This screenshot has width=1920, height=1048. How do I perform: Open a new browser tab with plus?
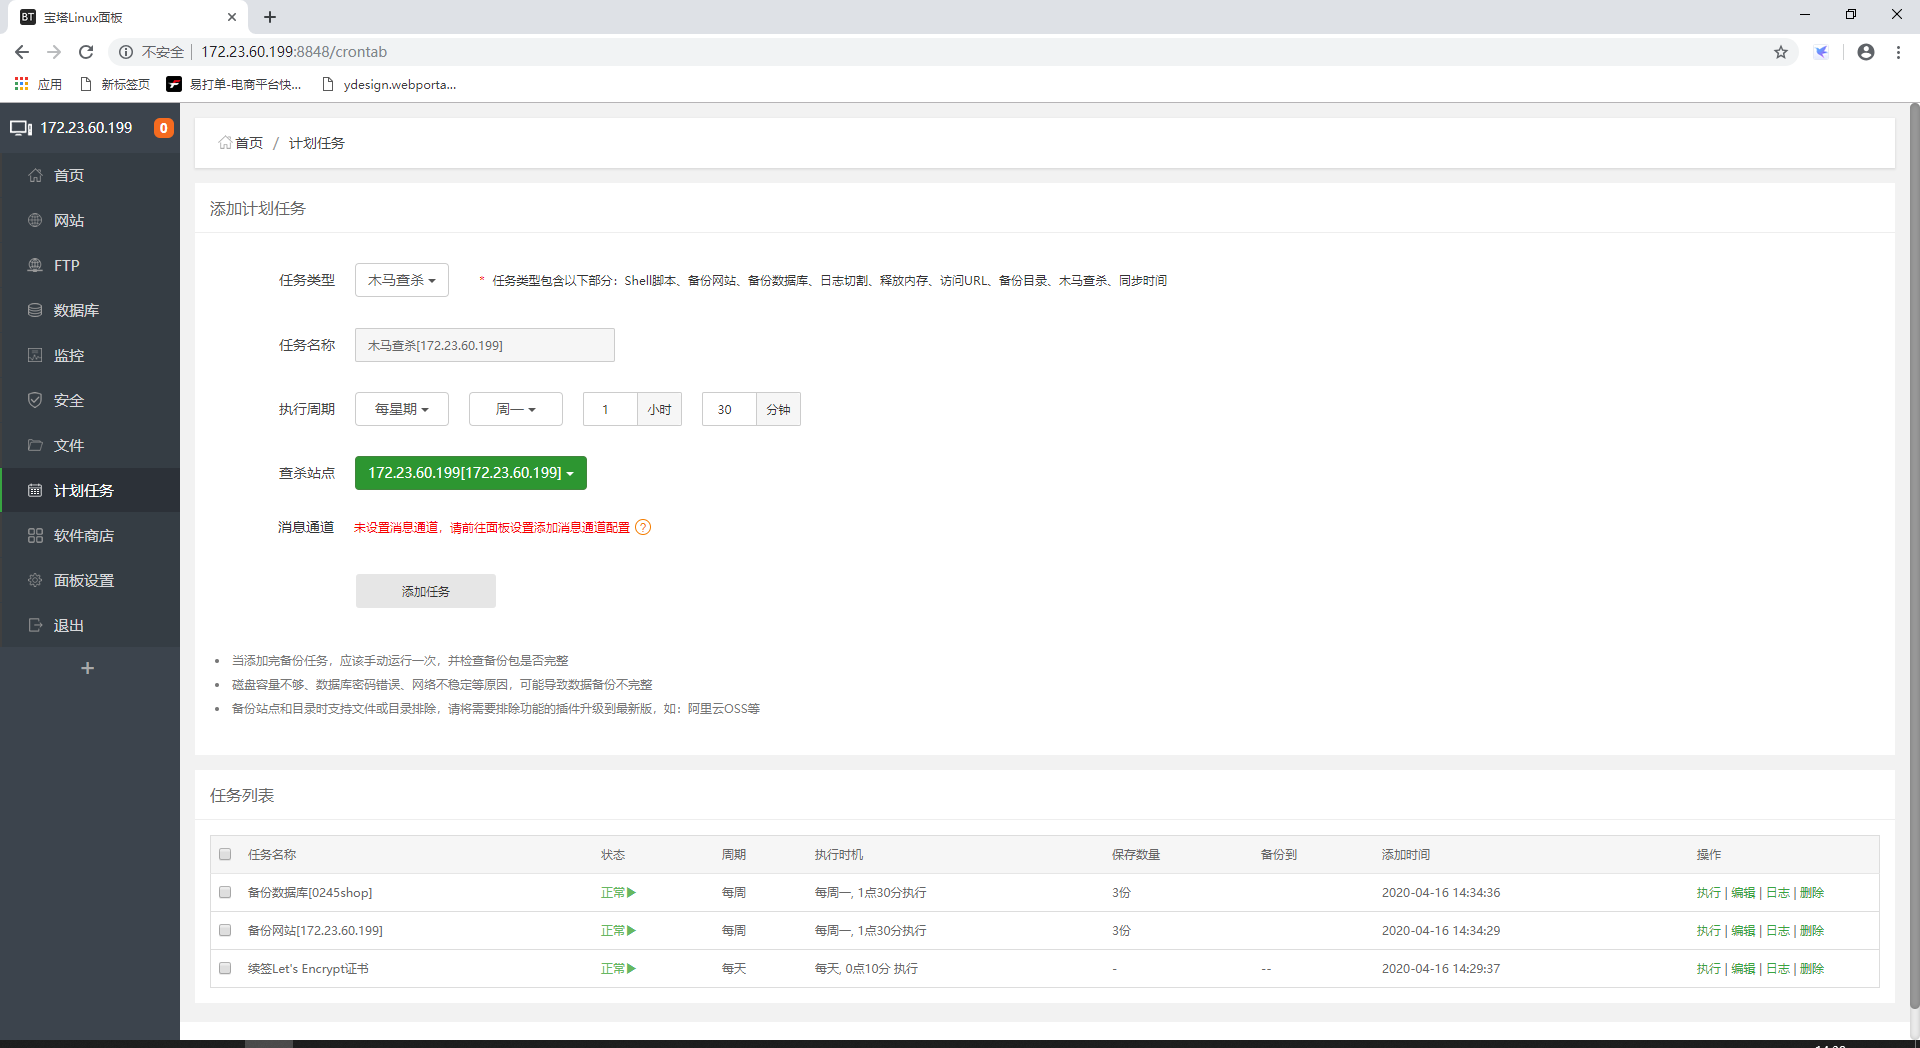pos(270,17)
